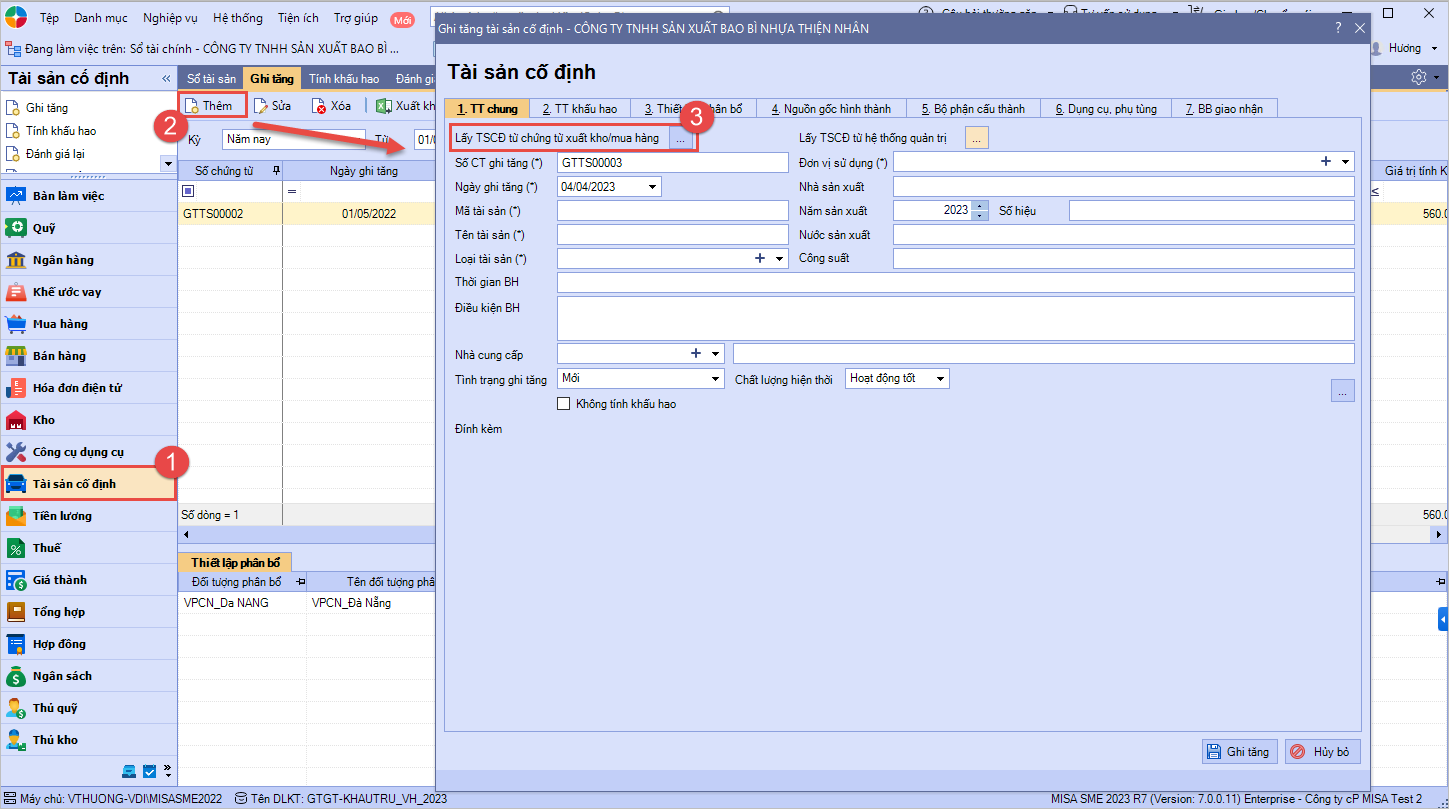
Task: Select Công cụ dụng cụ module
Action: tap(78, 452)
